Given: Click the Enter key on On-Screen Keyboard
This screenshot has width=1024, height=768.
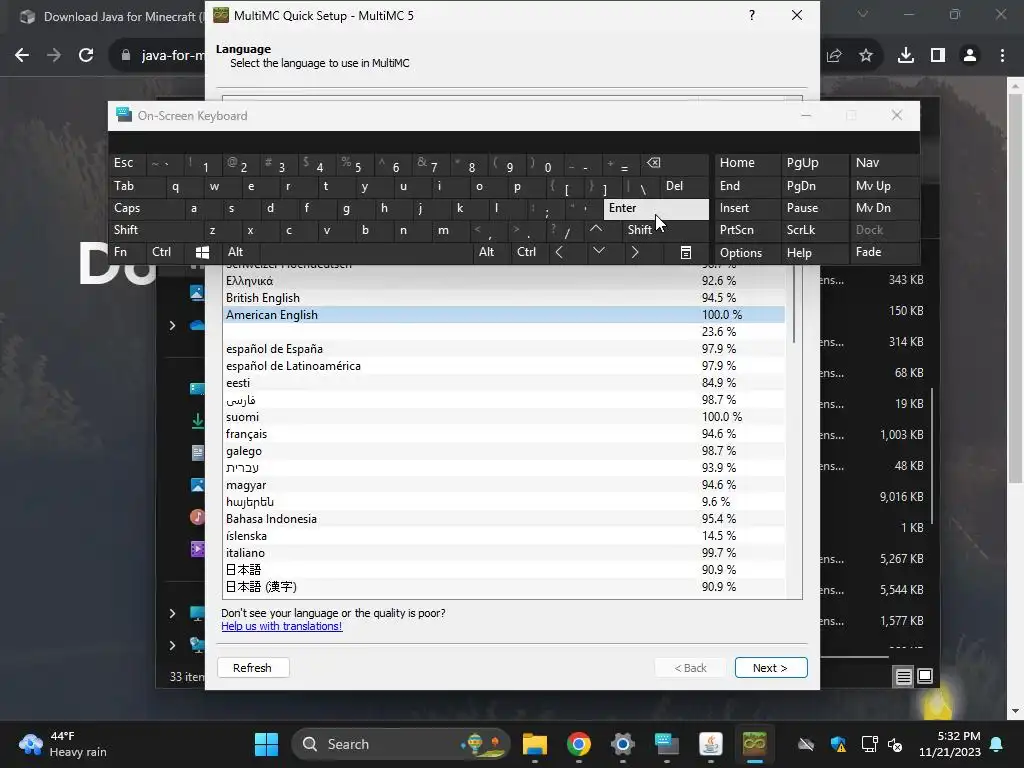Looking at the screenshot, I should point(656,208).
